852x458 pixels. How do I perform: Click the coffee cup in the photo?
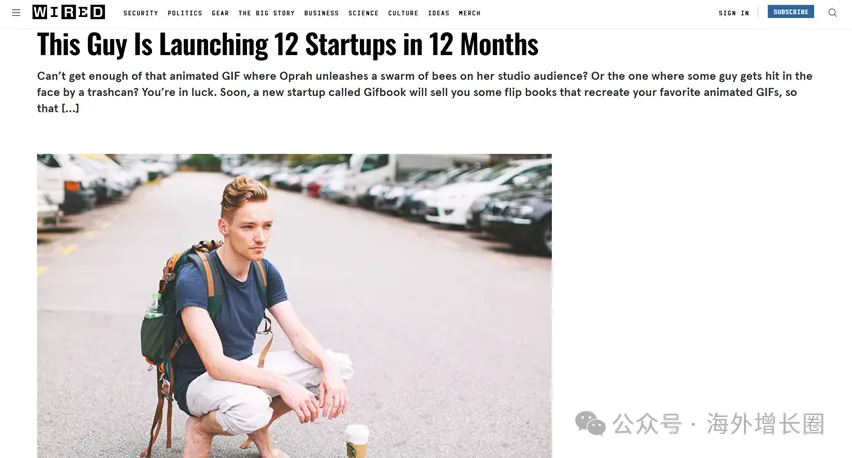[x=357, y=441]
